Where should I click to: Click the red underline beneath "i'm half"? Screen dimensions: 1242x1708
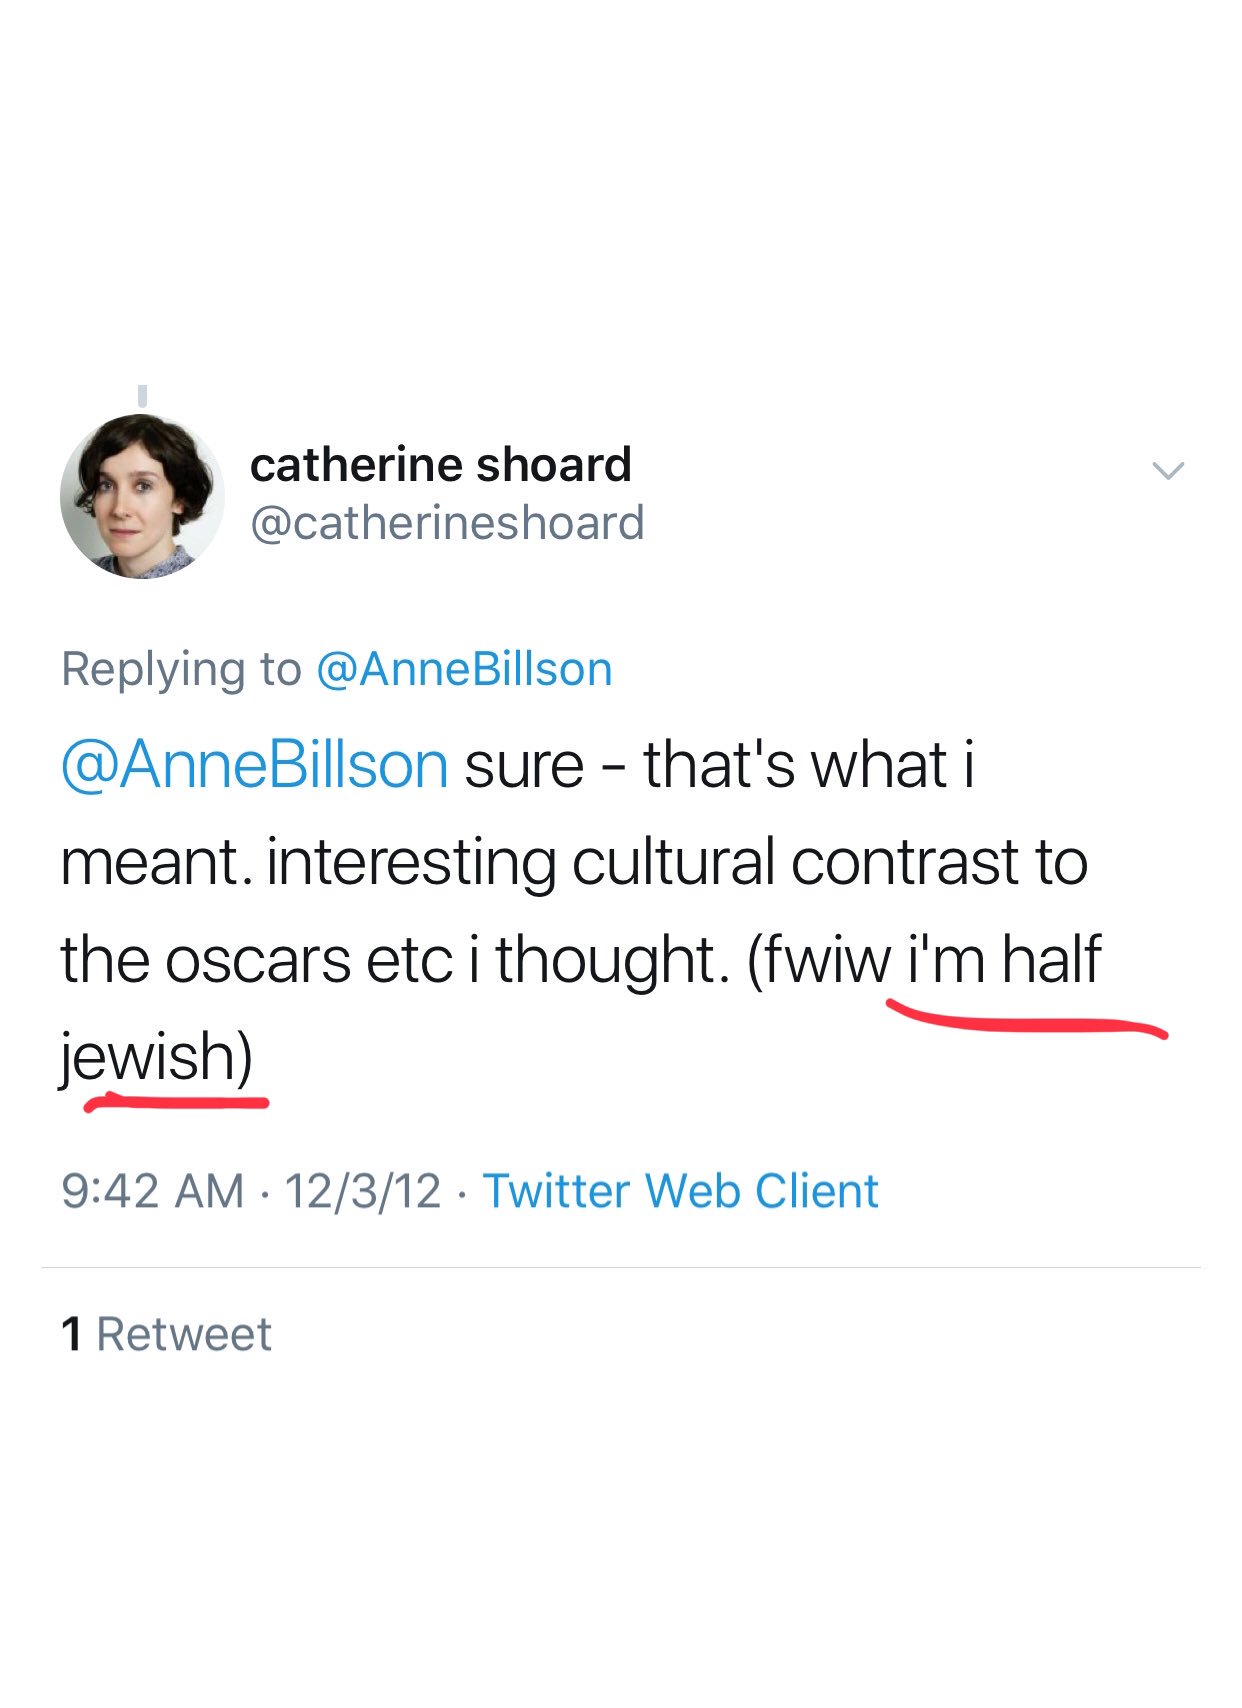(1025, 1024)
